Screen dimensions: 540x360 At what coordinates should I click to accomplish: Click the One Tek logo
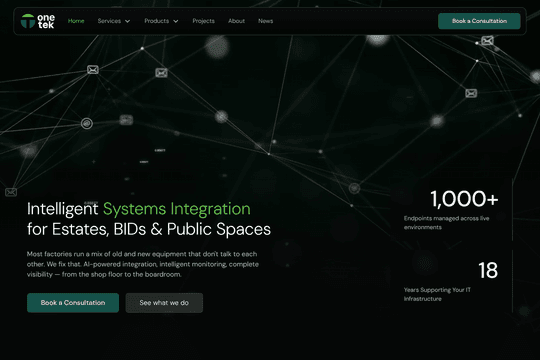point(38,21)
